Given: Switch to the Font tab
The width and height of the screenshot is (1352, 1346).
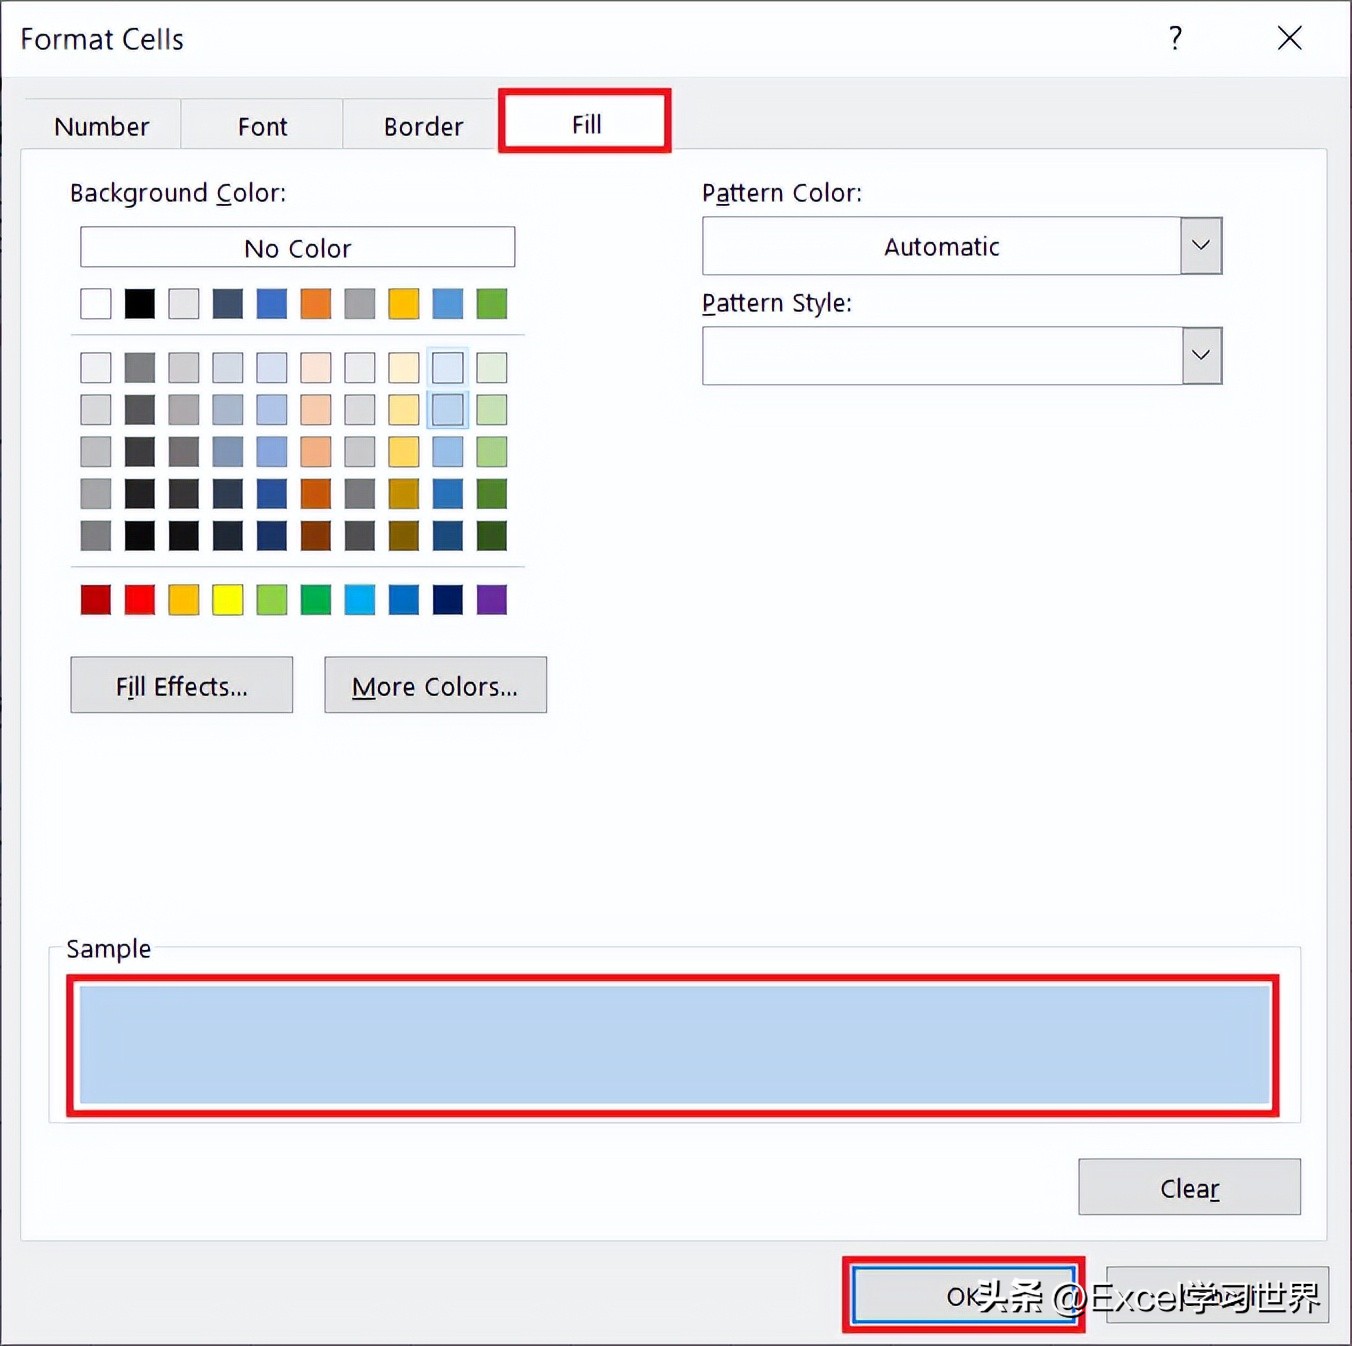Looking at the screenshot, I should [x=262, y=126].
